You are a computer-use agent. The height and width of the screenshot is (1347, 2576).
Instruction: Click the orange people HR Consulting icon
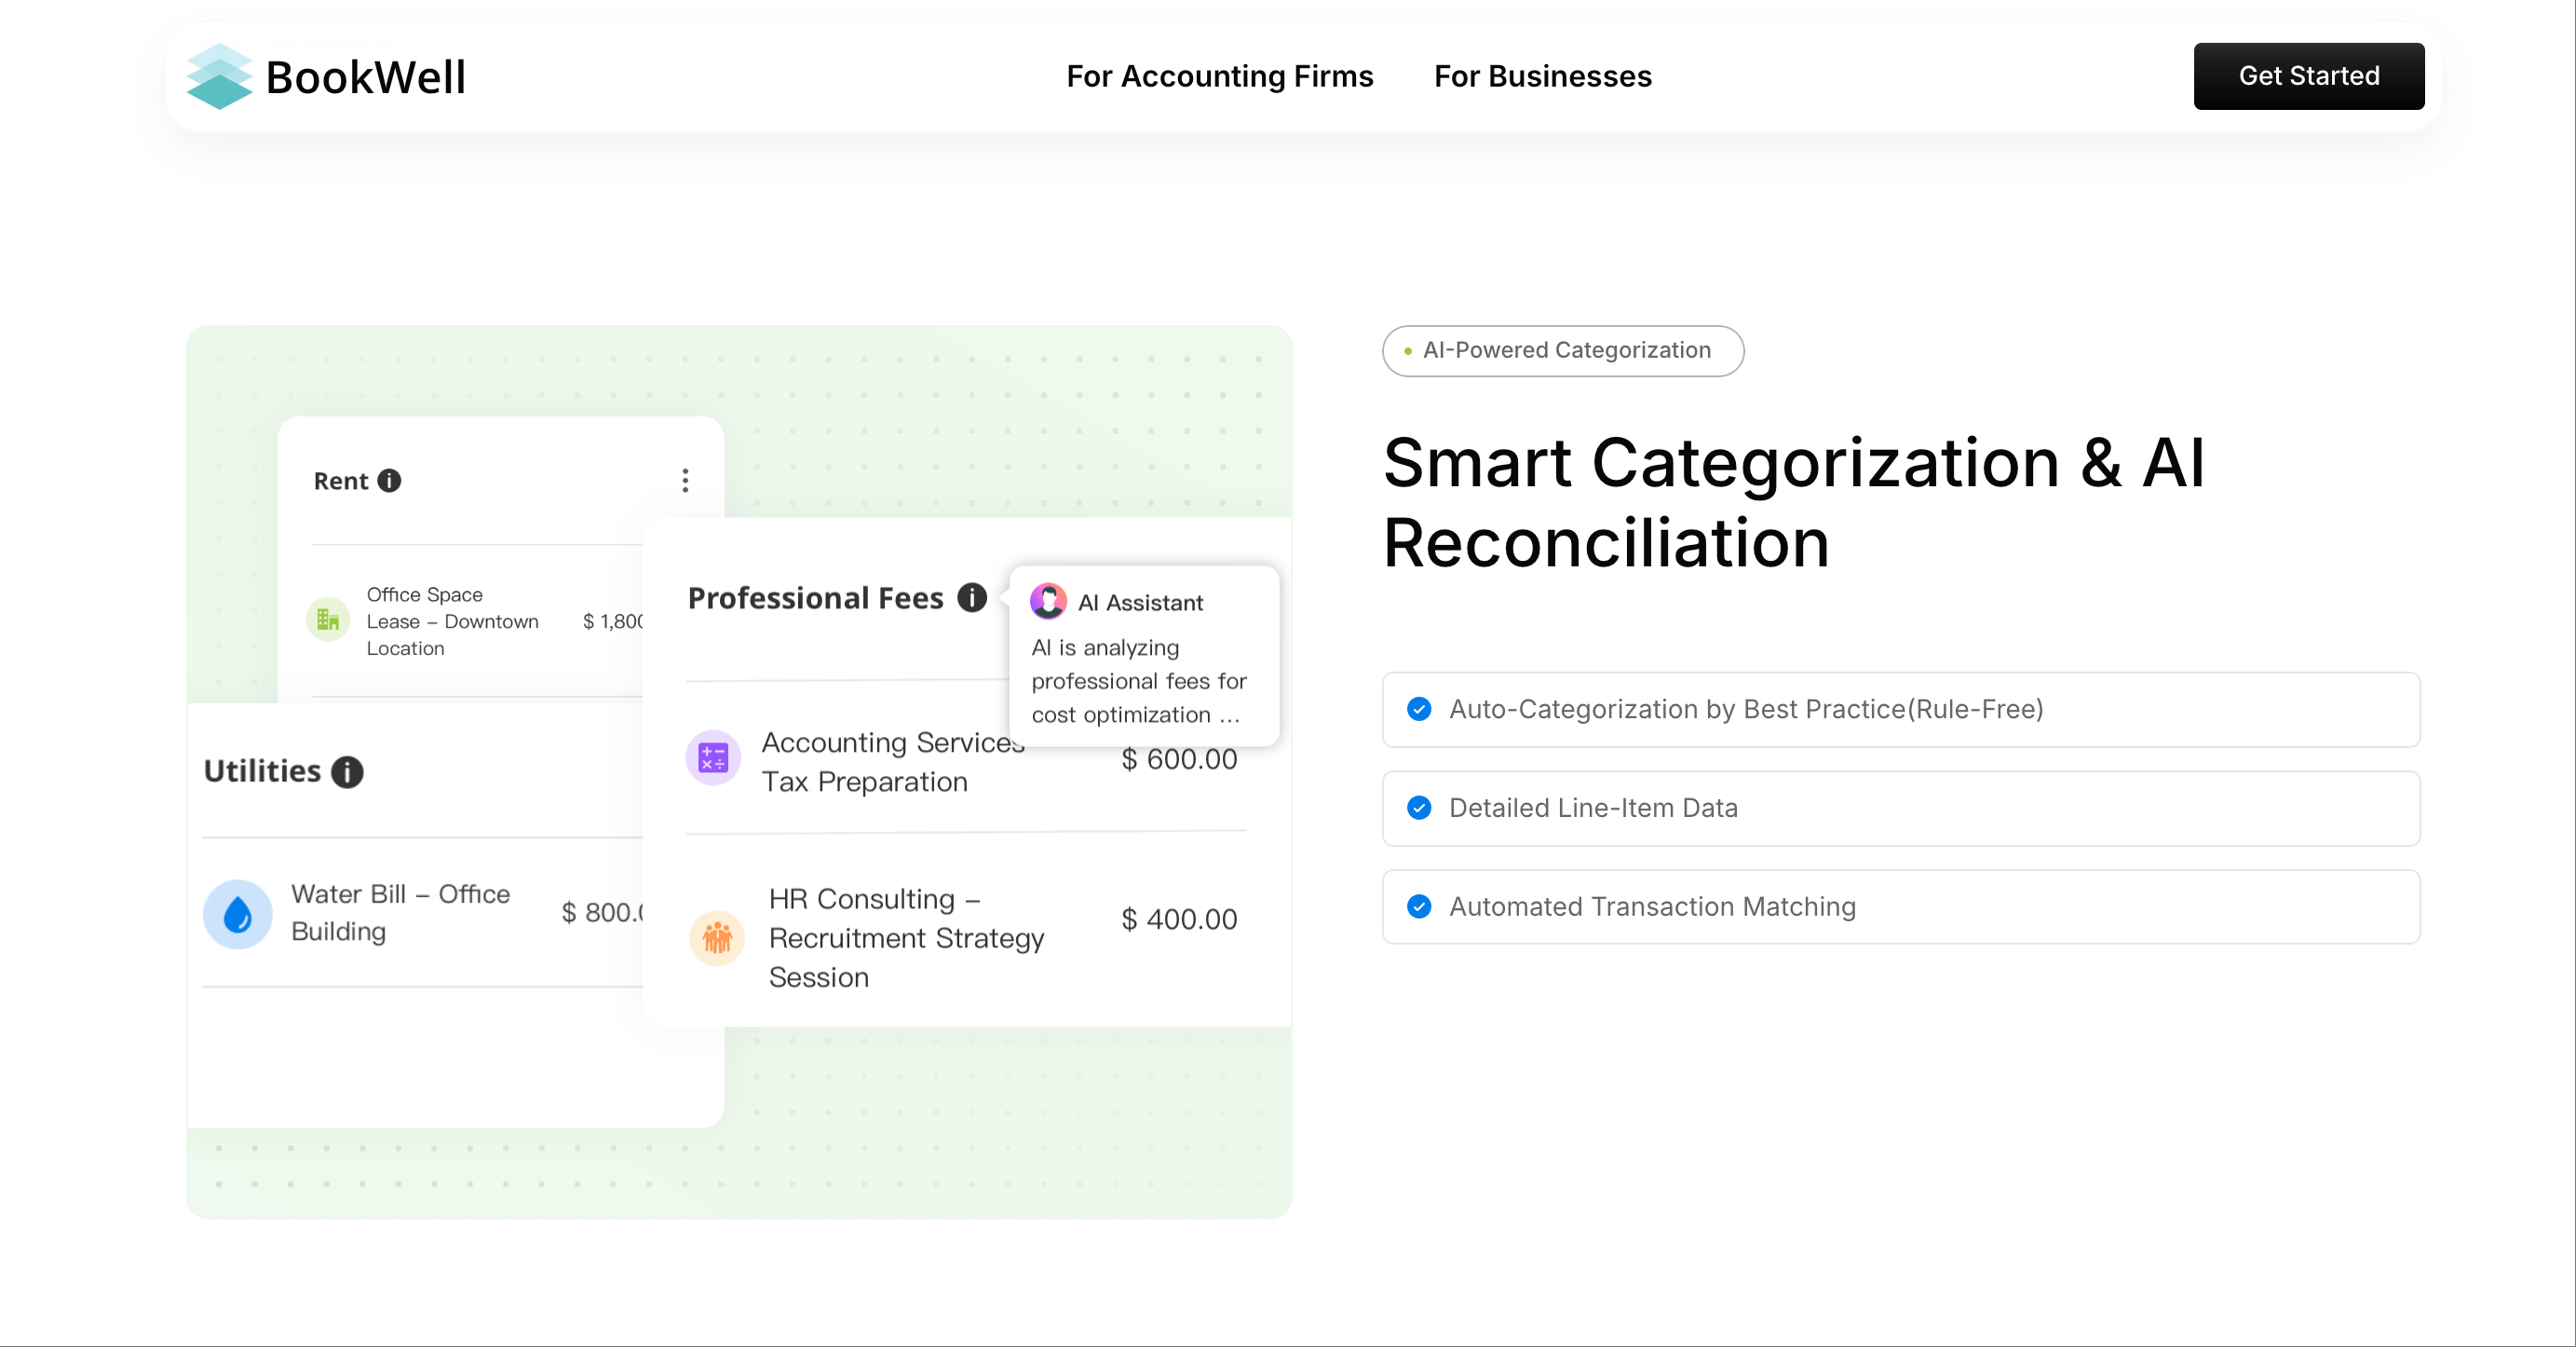(717, 938)
